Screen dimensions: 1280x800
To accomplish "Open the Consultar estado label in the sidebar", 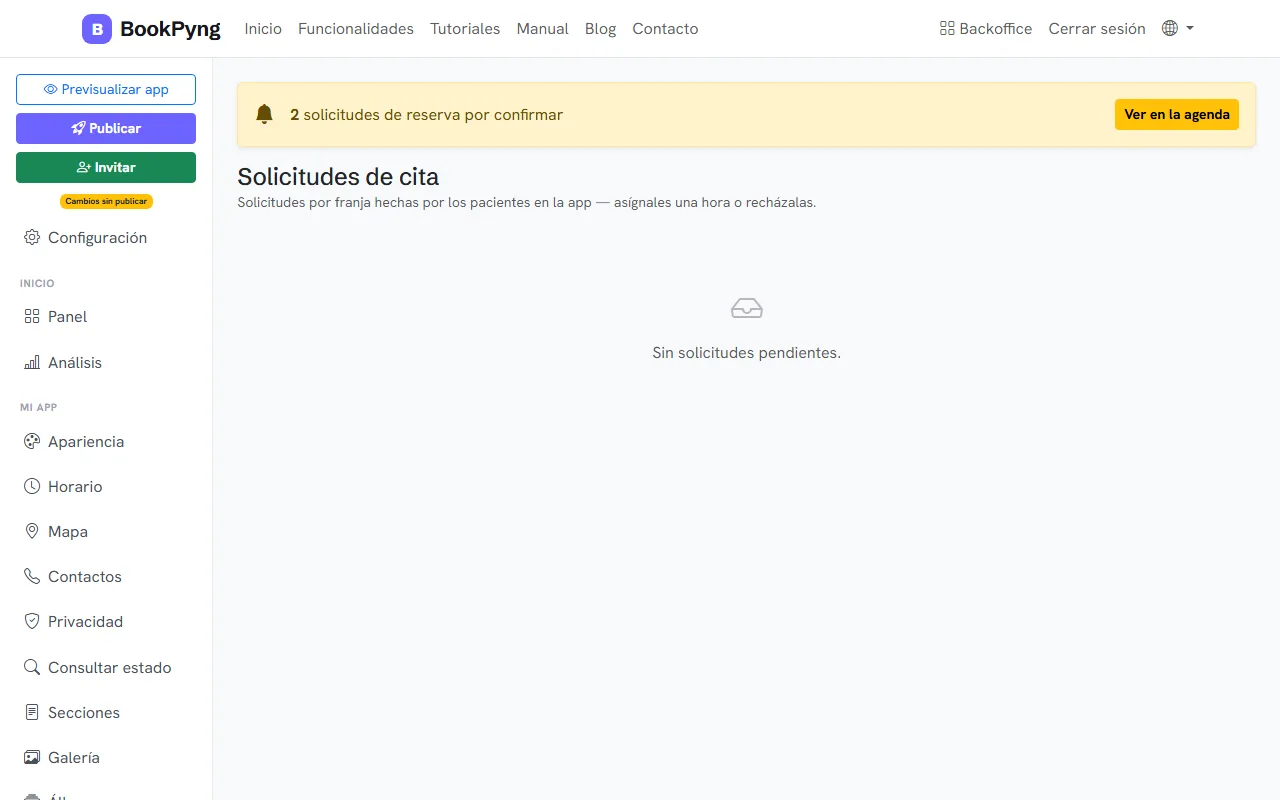I will 110,667.
